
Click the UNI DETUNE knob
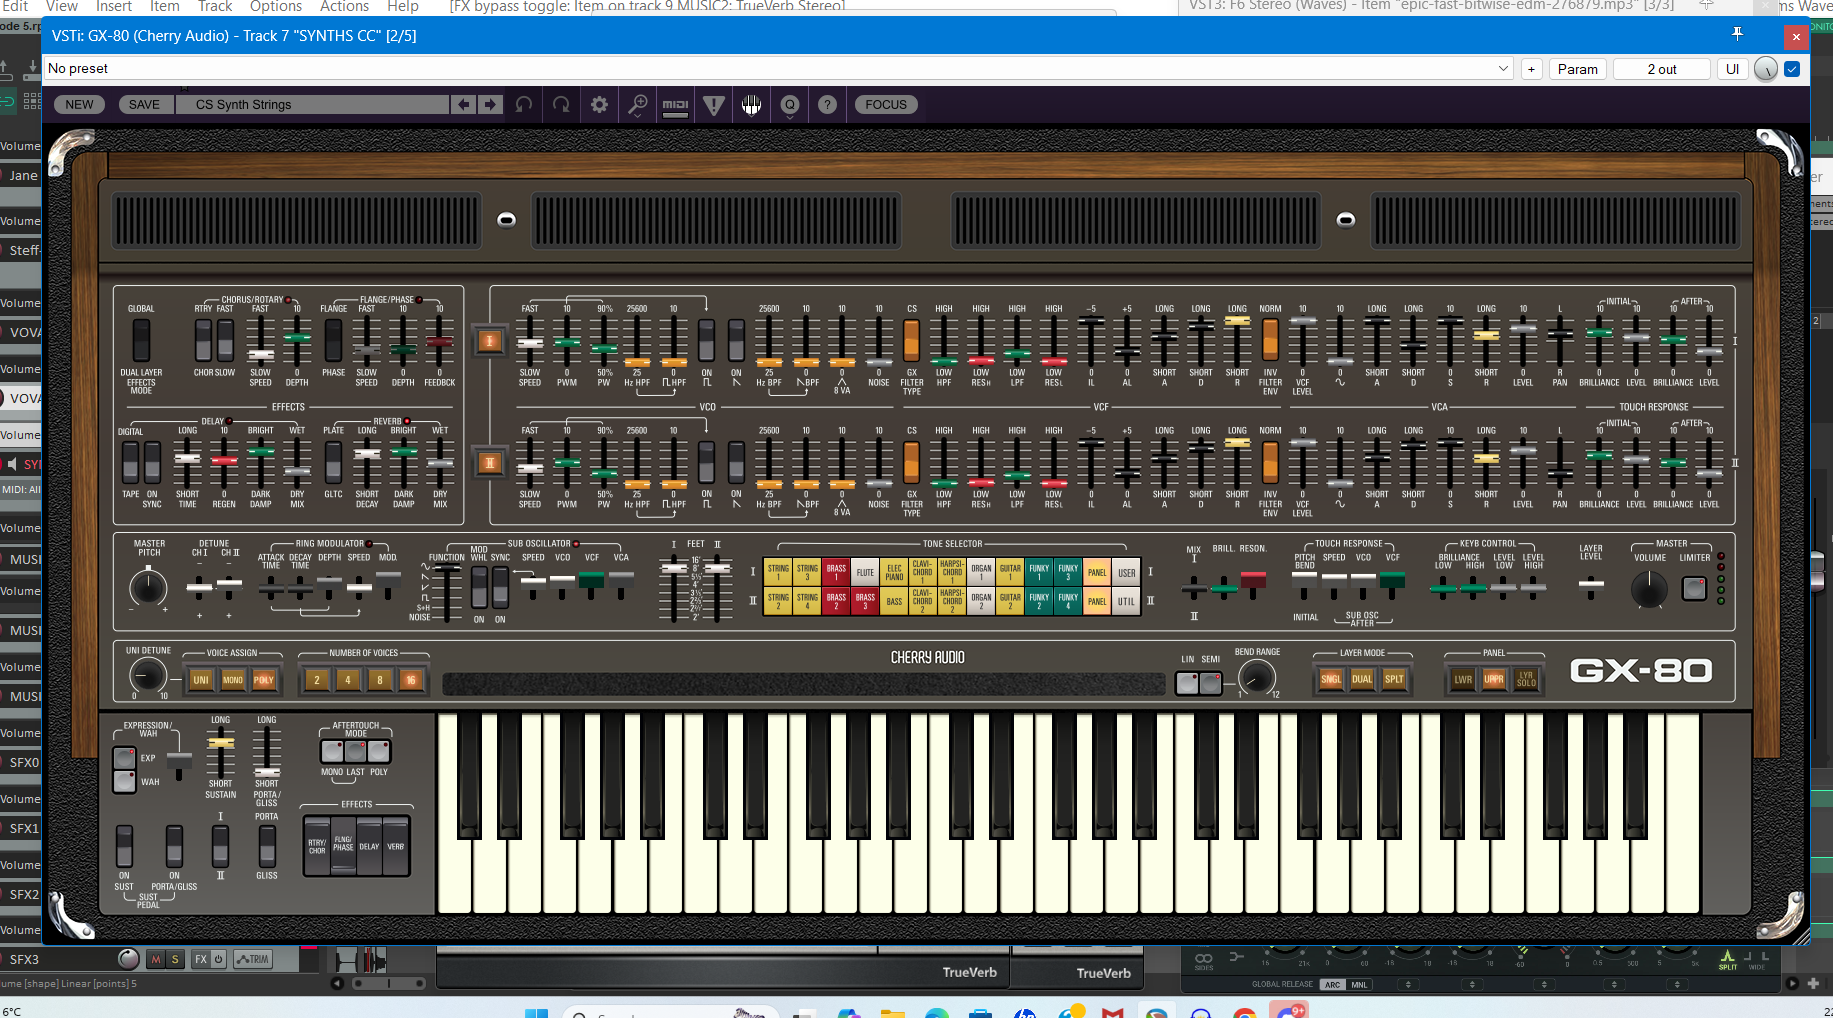148,677
